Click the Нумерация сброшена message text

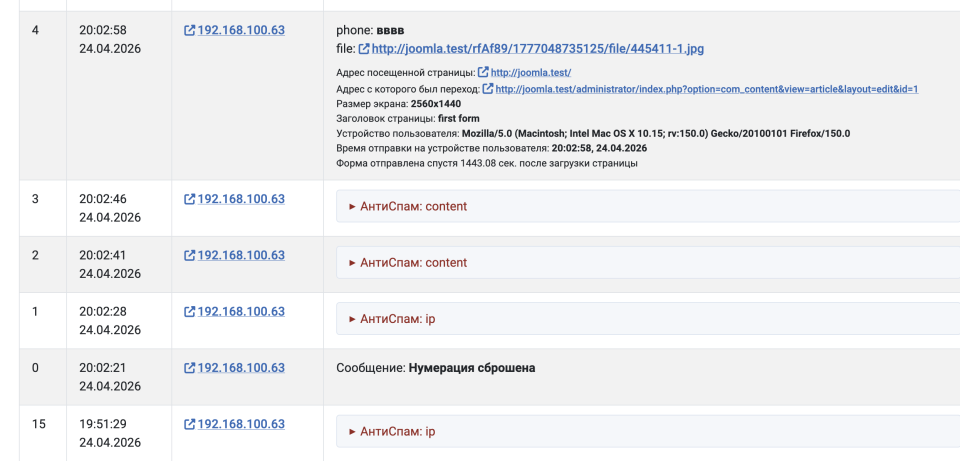coord(471,368)
